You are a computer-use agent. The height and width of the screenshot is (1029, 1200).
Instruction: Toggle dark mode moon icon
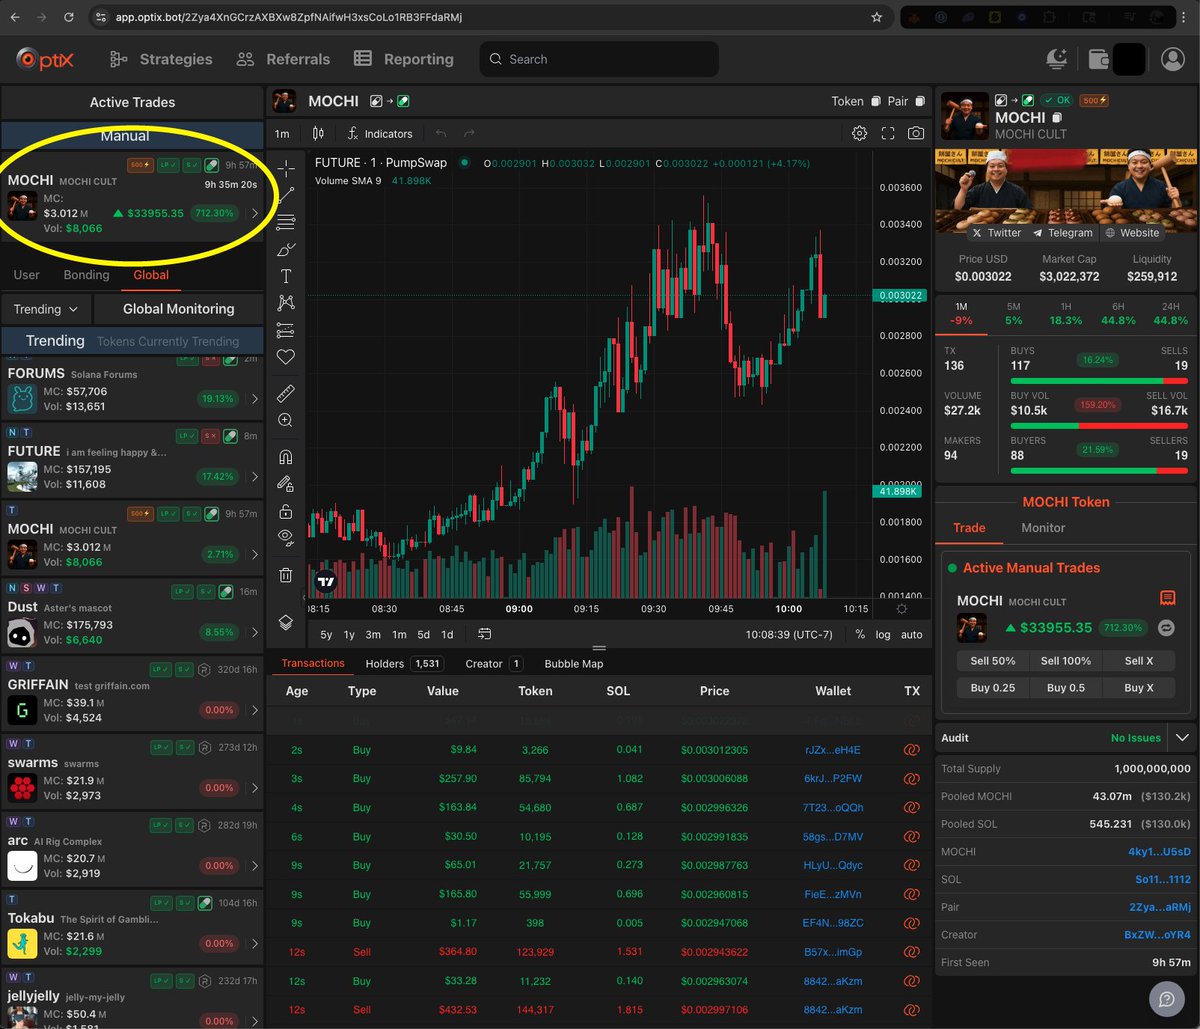click(1057, 59)
